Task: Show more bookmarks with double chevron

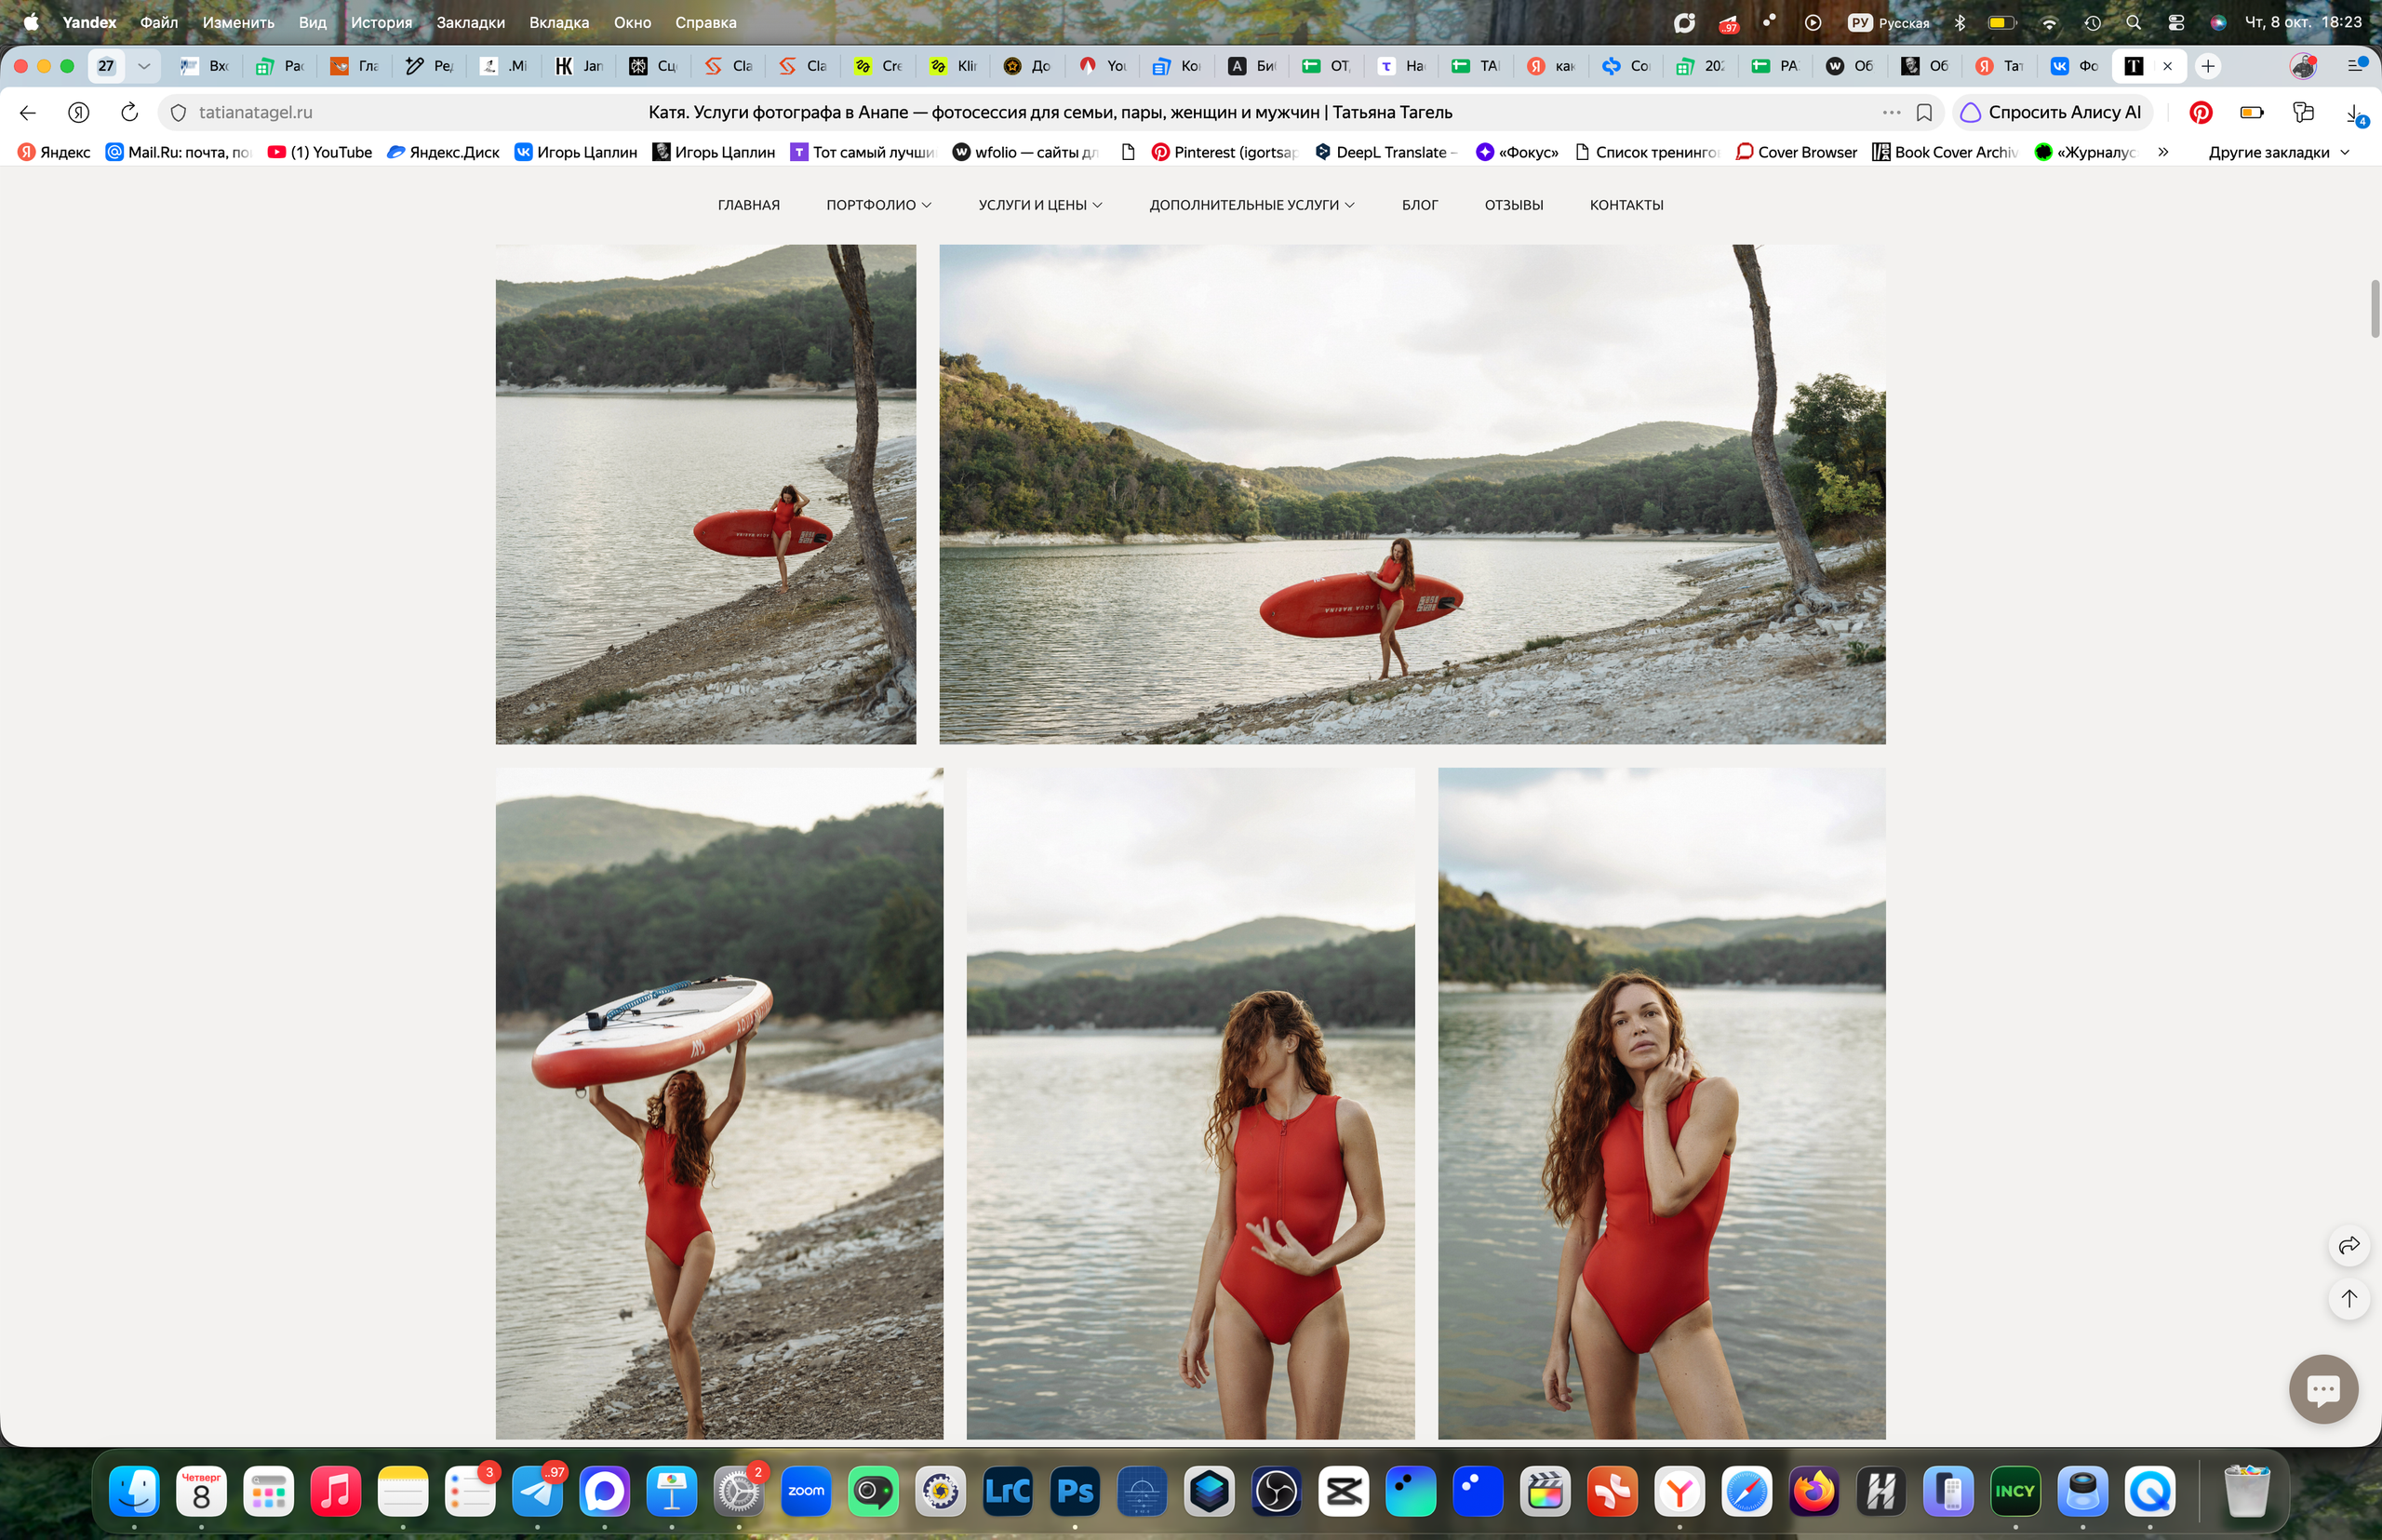Action: (2163, 152)
